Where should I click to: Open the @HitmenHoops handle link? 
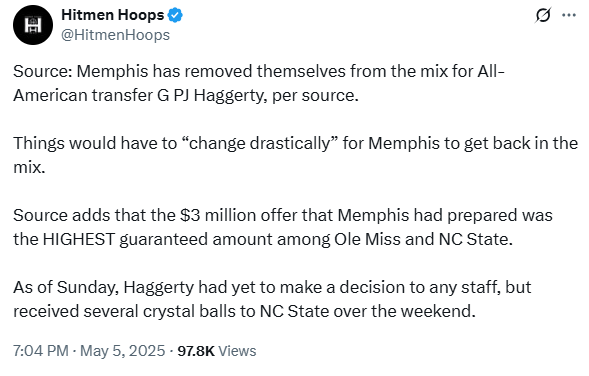coord(115,35)
